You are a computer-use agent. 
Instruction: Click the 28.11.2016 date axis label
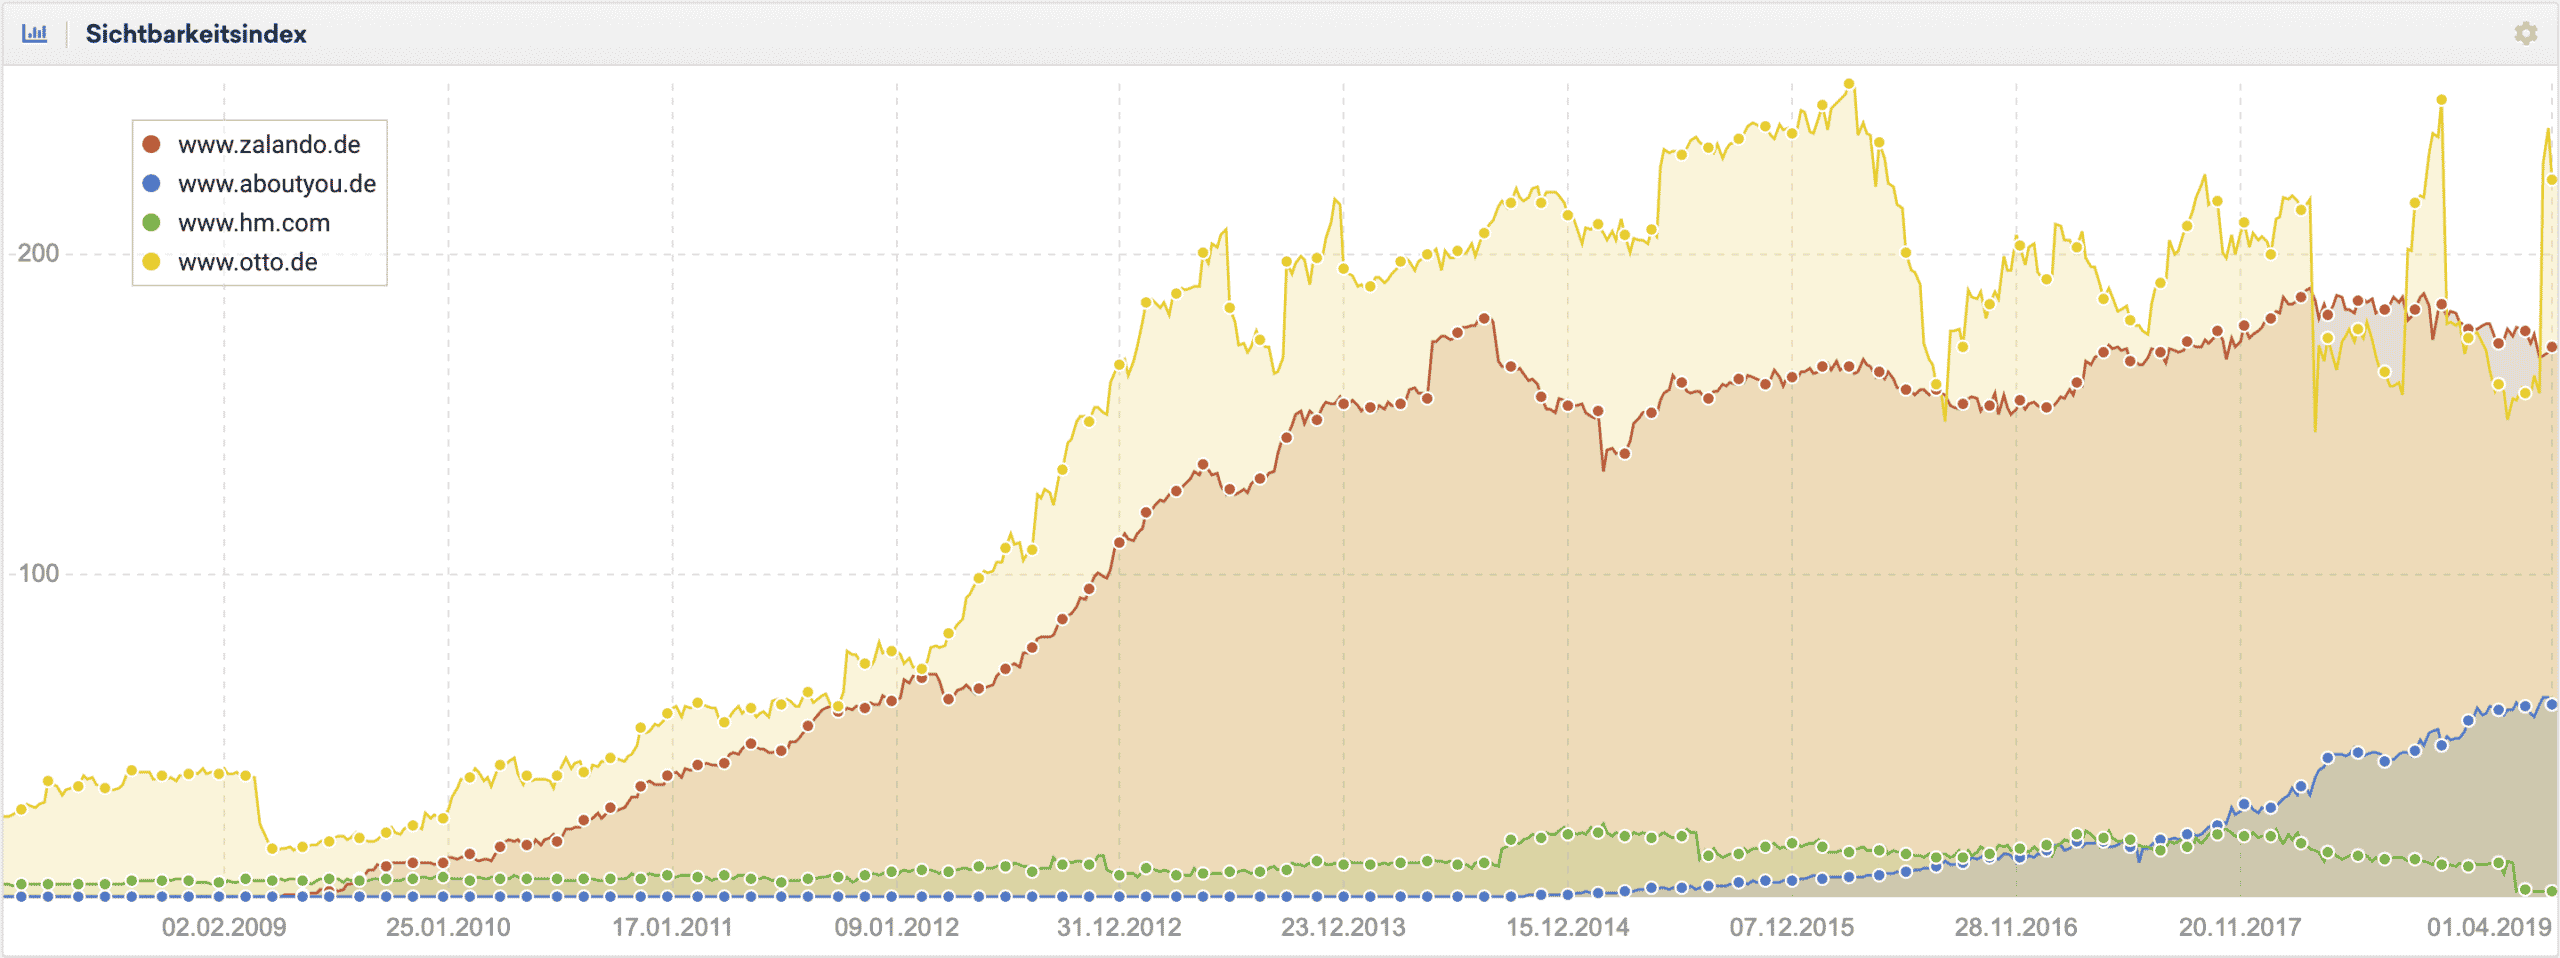tap(2015, 927)
